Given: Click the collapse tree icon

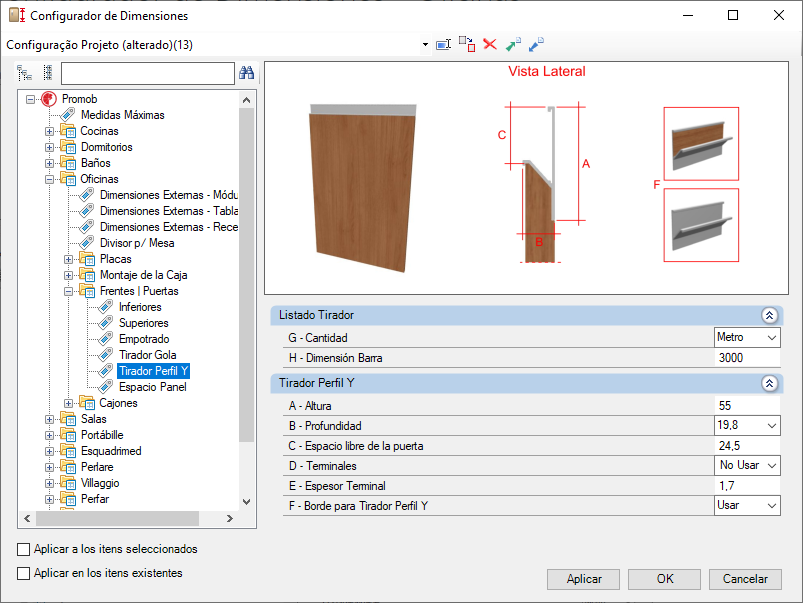Looking at the screenshot, I should 48,73.
